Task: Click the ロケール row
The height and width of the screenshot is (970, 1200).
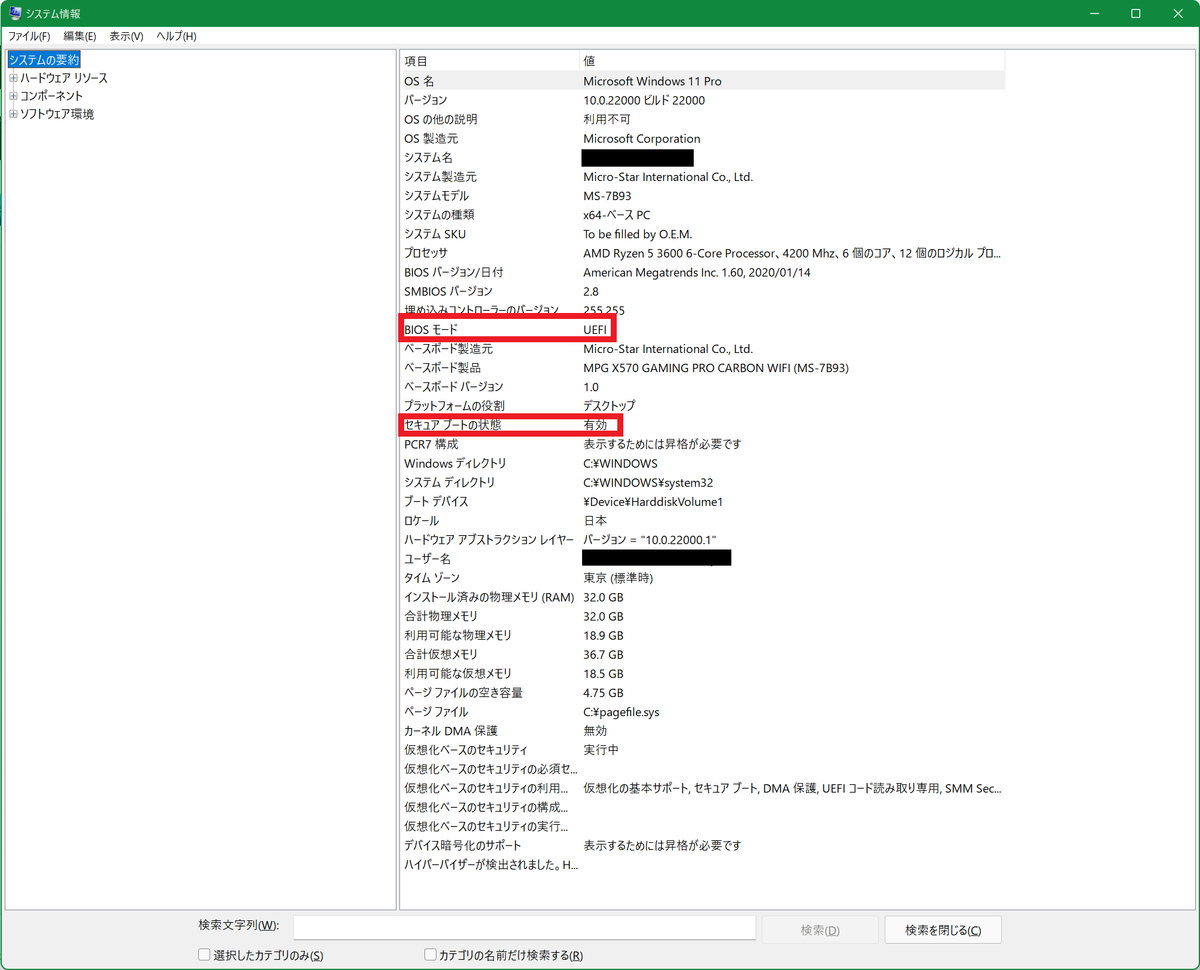Action: pyautogui.click(x=702, y=521)
